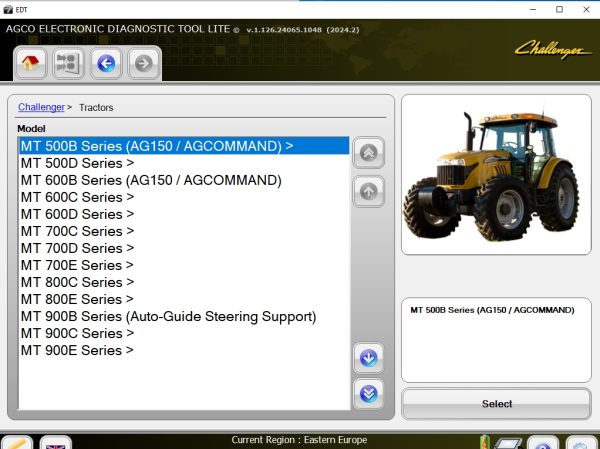Click the pencil icon in bottom bar
This screenshot has width=600, height=449.
16,443
